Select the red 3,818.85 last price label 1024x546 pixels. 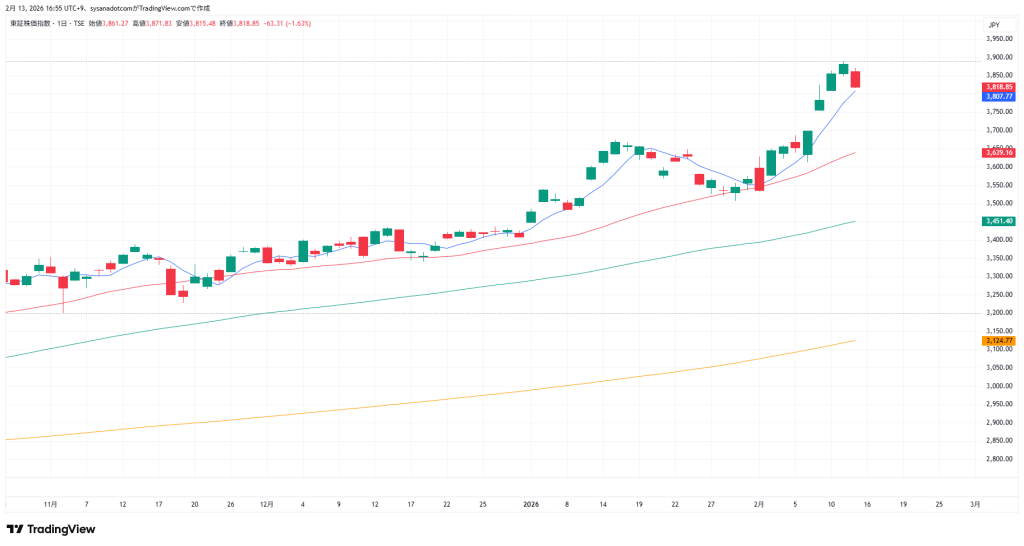(999, 87)
